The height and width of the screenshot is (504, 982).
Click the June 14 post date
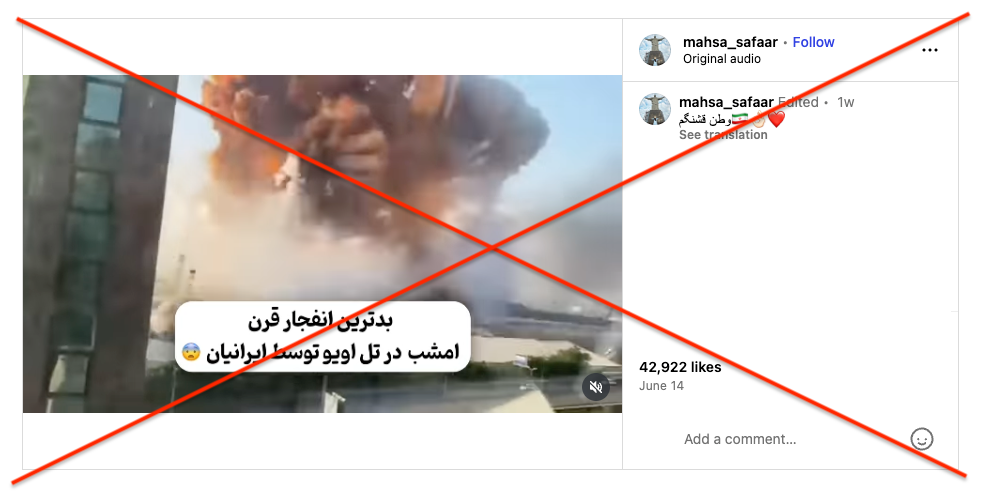(661, 386)
